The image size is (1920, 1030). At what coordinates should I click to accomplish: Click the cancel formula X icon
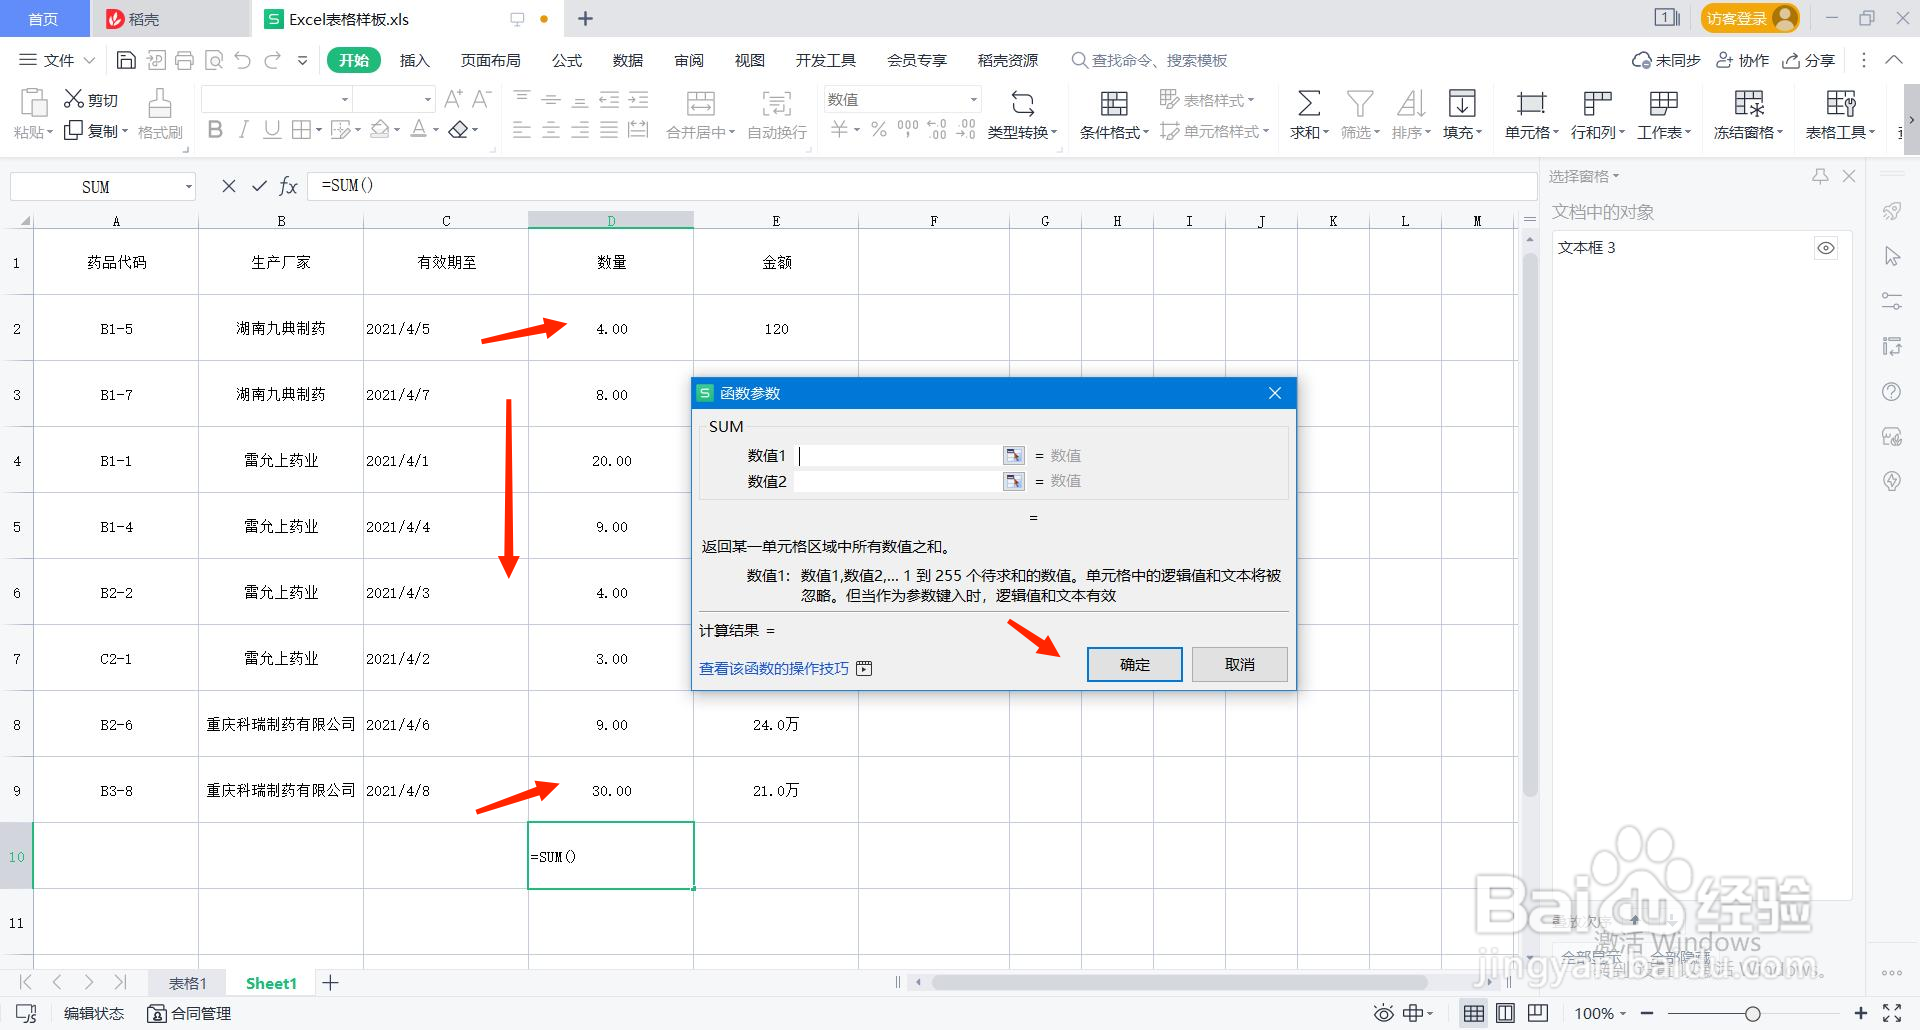229,186
